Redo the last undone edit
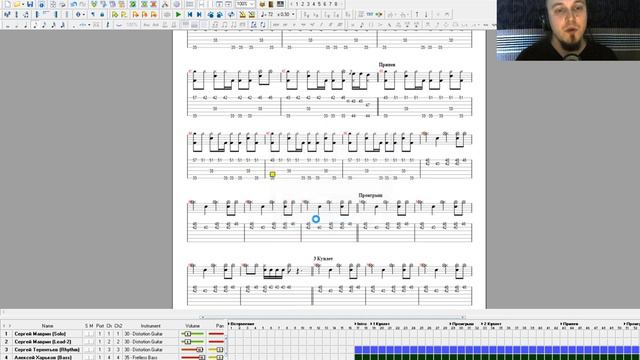640x360 pixels. click(83, 4)
